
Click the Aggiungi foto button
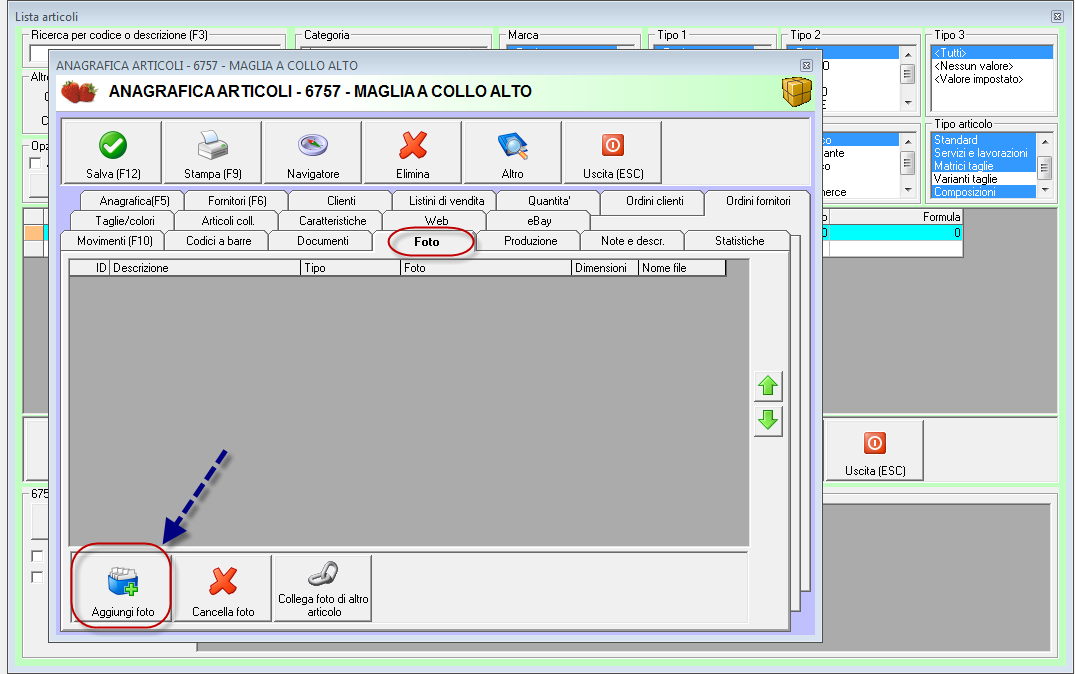123,588
